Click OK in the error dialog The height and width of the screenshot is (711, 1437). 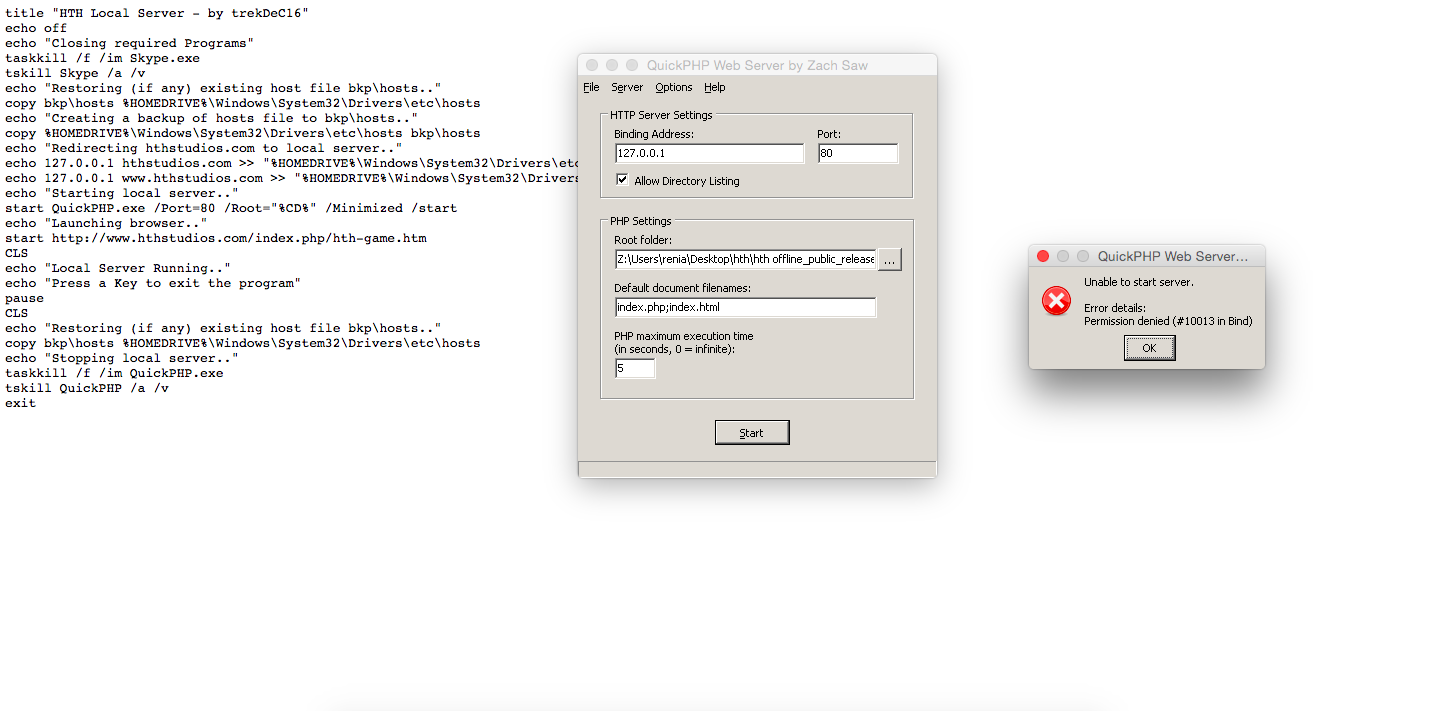(1149, 347)
